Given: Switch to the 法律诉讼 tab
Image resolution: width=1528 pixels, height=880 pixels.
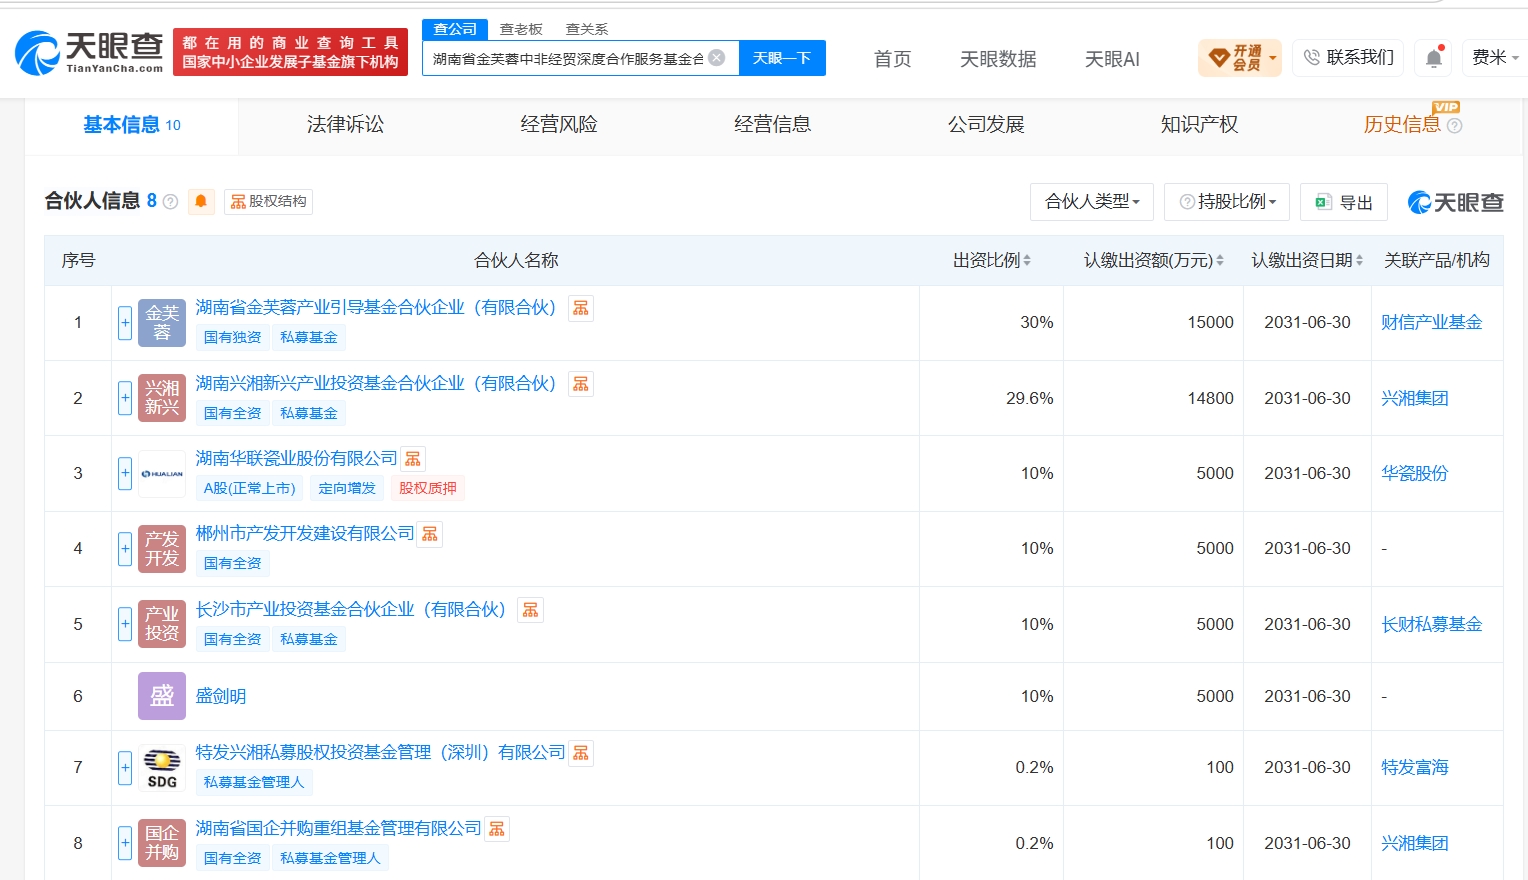Looking at the screenshot, I should 345,125.
